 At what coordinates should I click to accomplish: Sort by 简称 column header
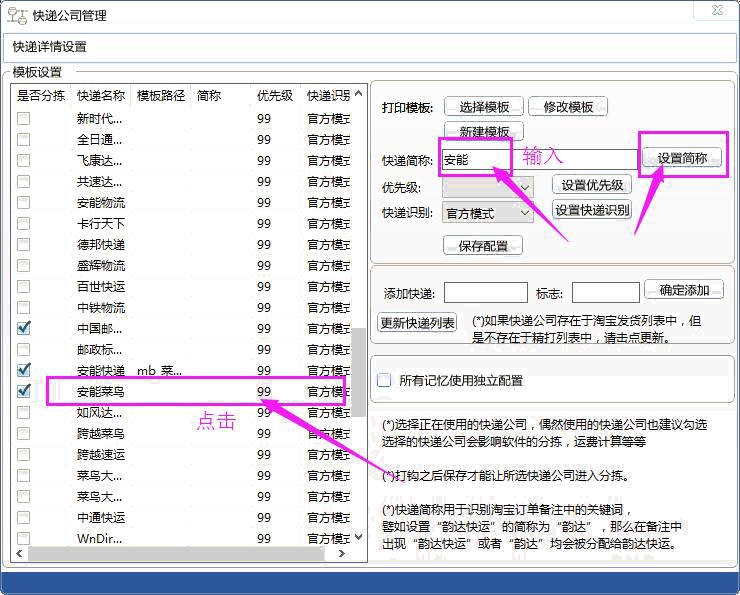tap(220, 96)
